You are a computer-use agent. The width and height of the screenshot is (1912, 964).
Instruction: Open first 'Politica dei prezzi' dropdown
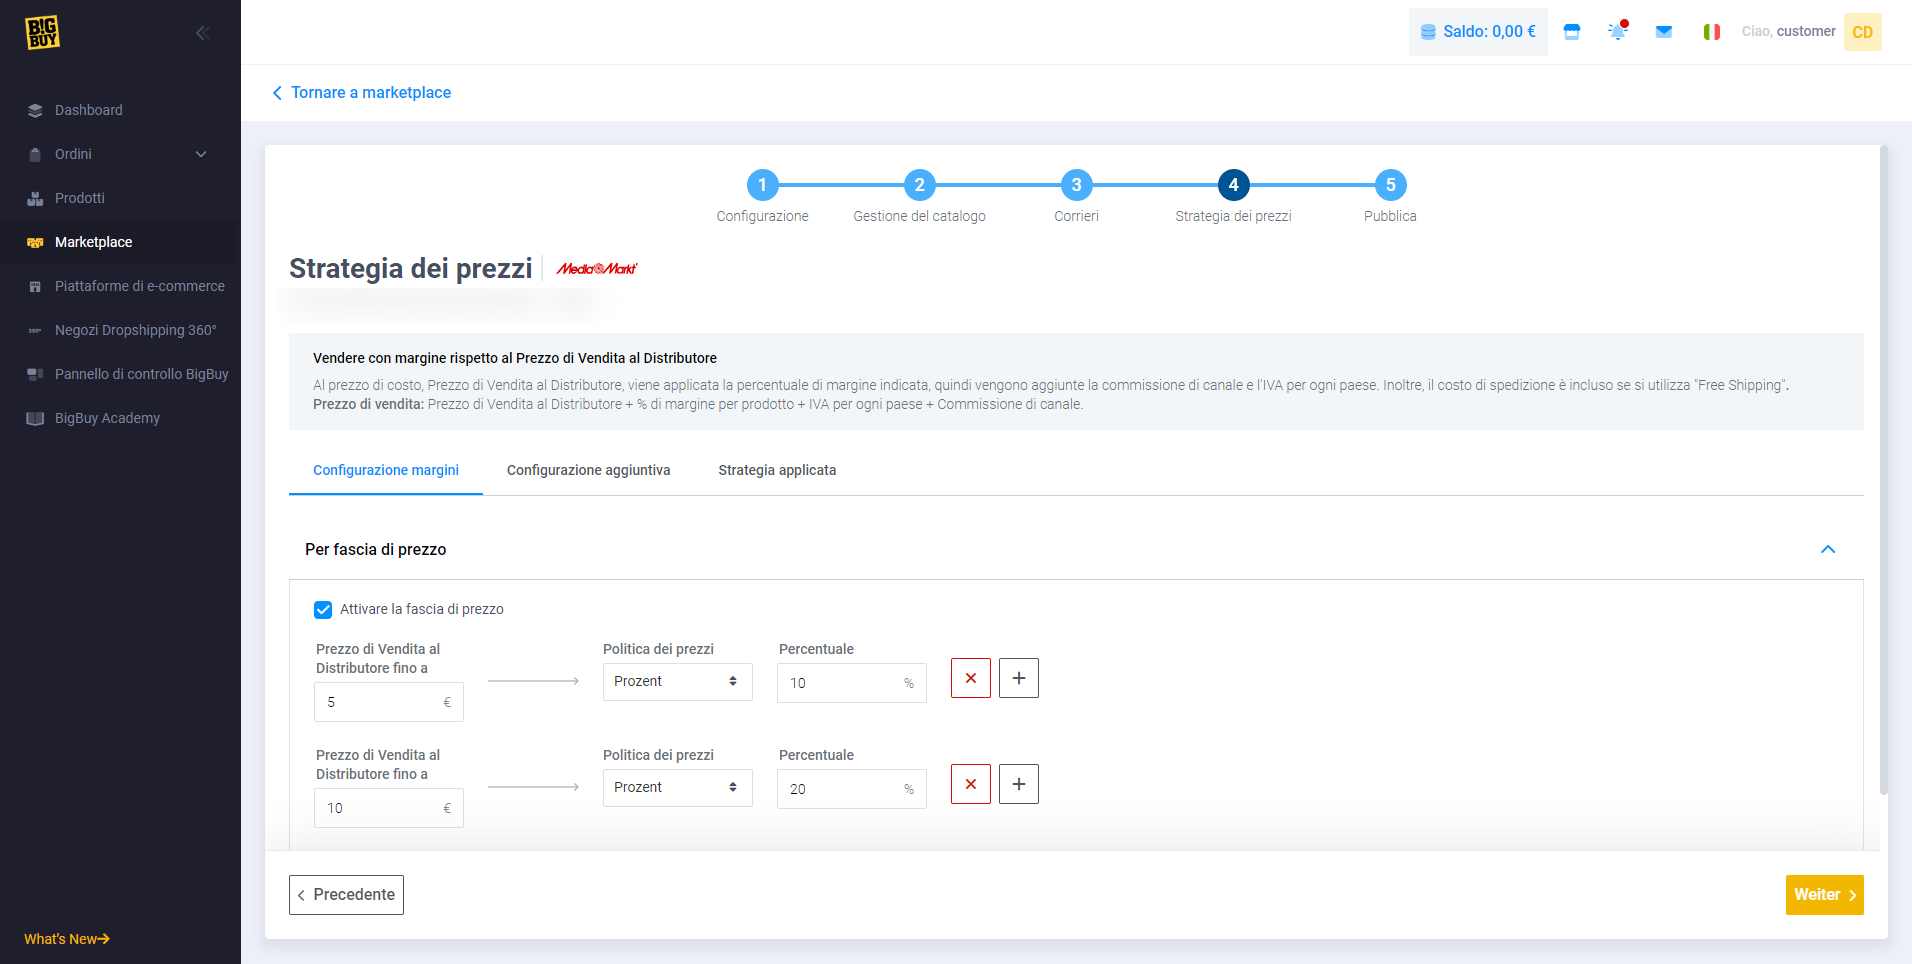point(677,681)
